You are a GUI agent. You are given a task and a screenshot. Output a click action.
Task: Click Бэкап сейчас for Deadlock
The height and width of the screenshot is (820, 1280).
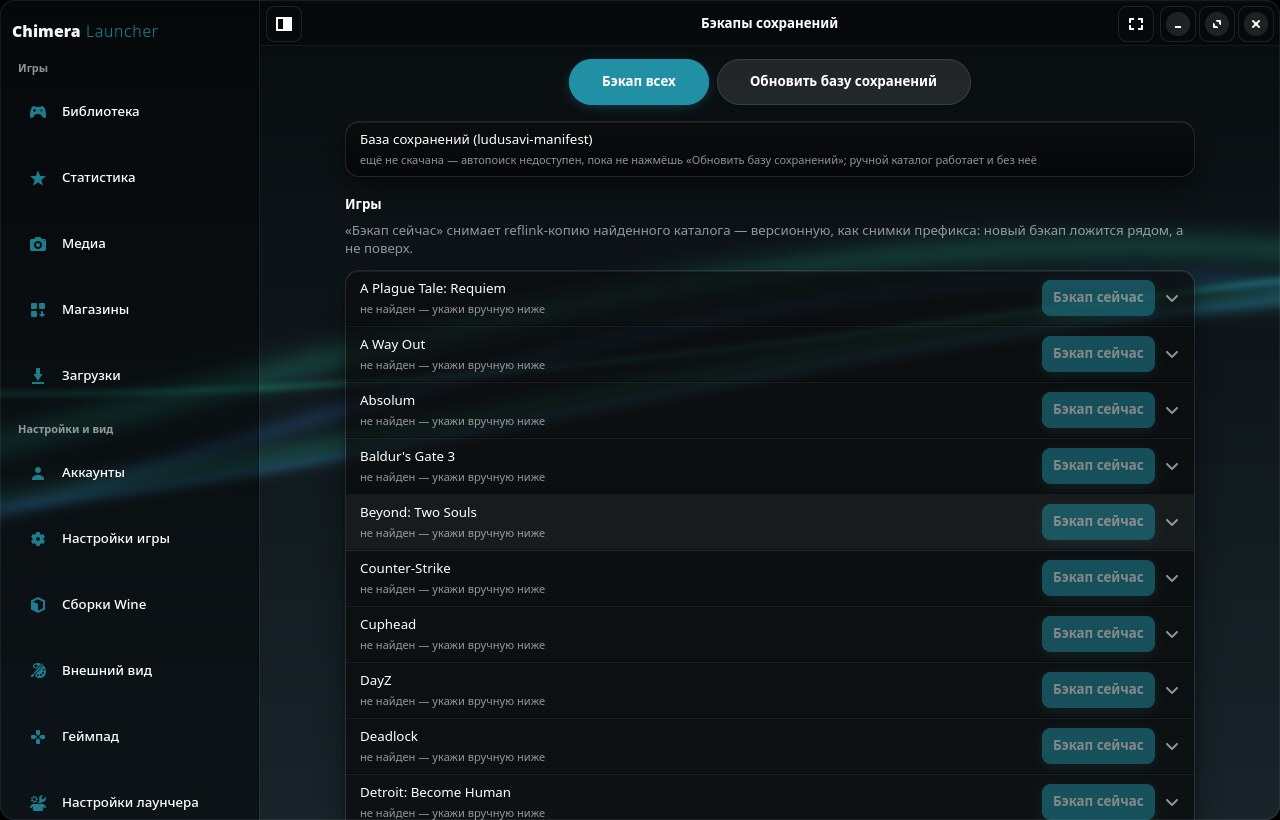click(x=1098, y=746)
